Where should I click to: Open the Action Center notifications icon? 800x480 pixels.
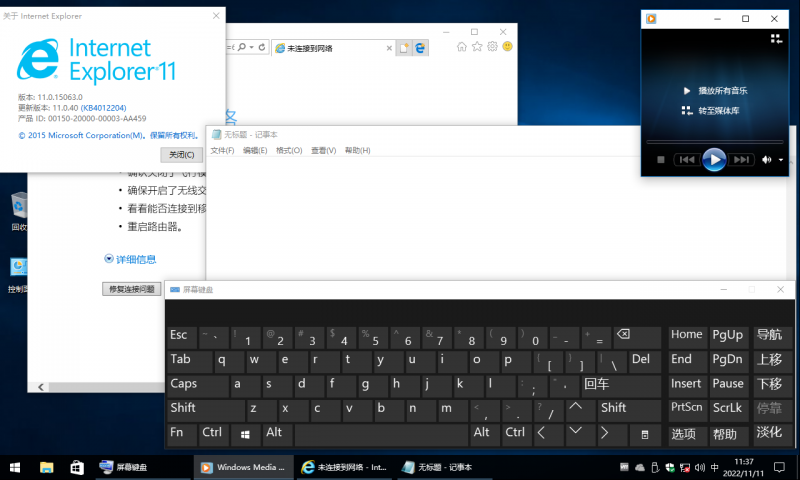(x=779, y=467)
